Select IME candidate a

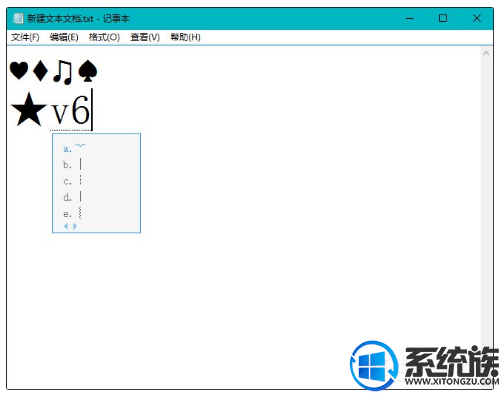74,148
